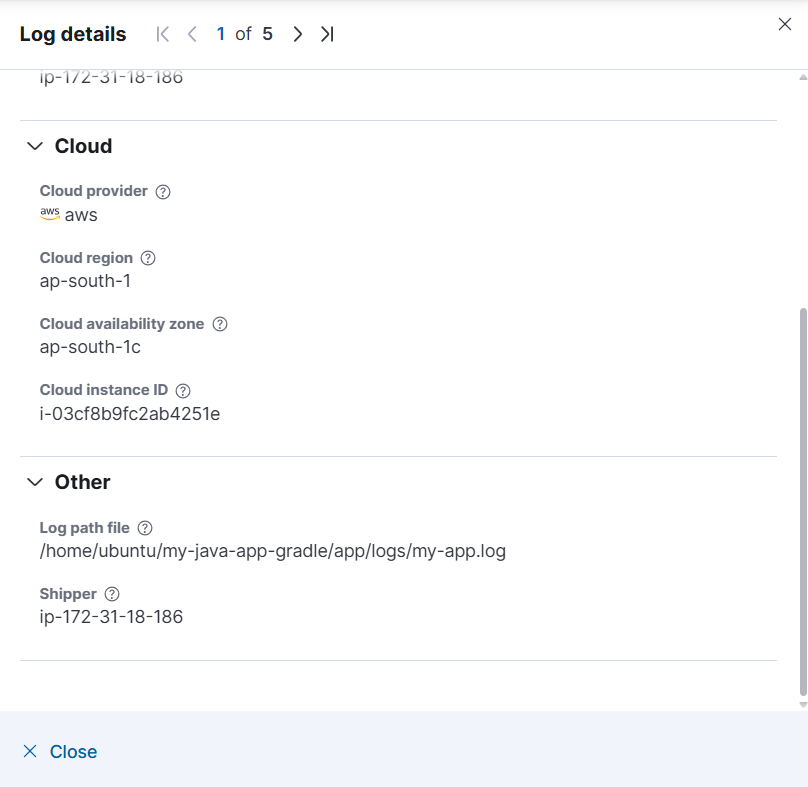Viewport: 808px width, 787px height.
Task: Click the scrollbar up arrow
Action: point(803,77)
